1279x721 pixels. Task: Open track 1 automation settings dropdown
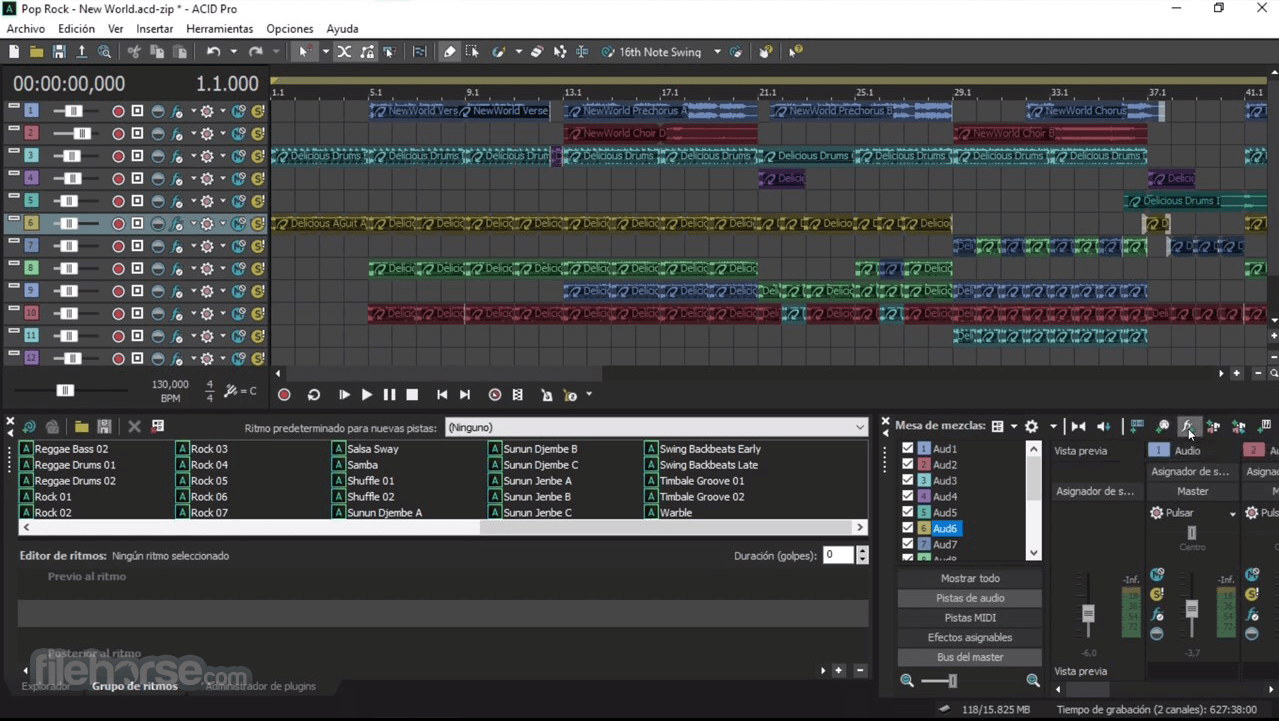pyautogui.click(x=222, y=111)
